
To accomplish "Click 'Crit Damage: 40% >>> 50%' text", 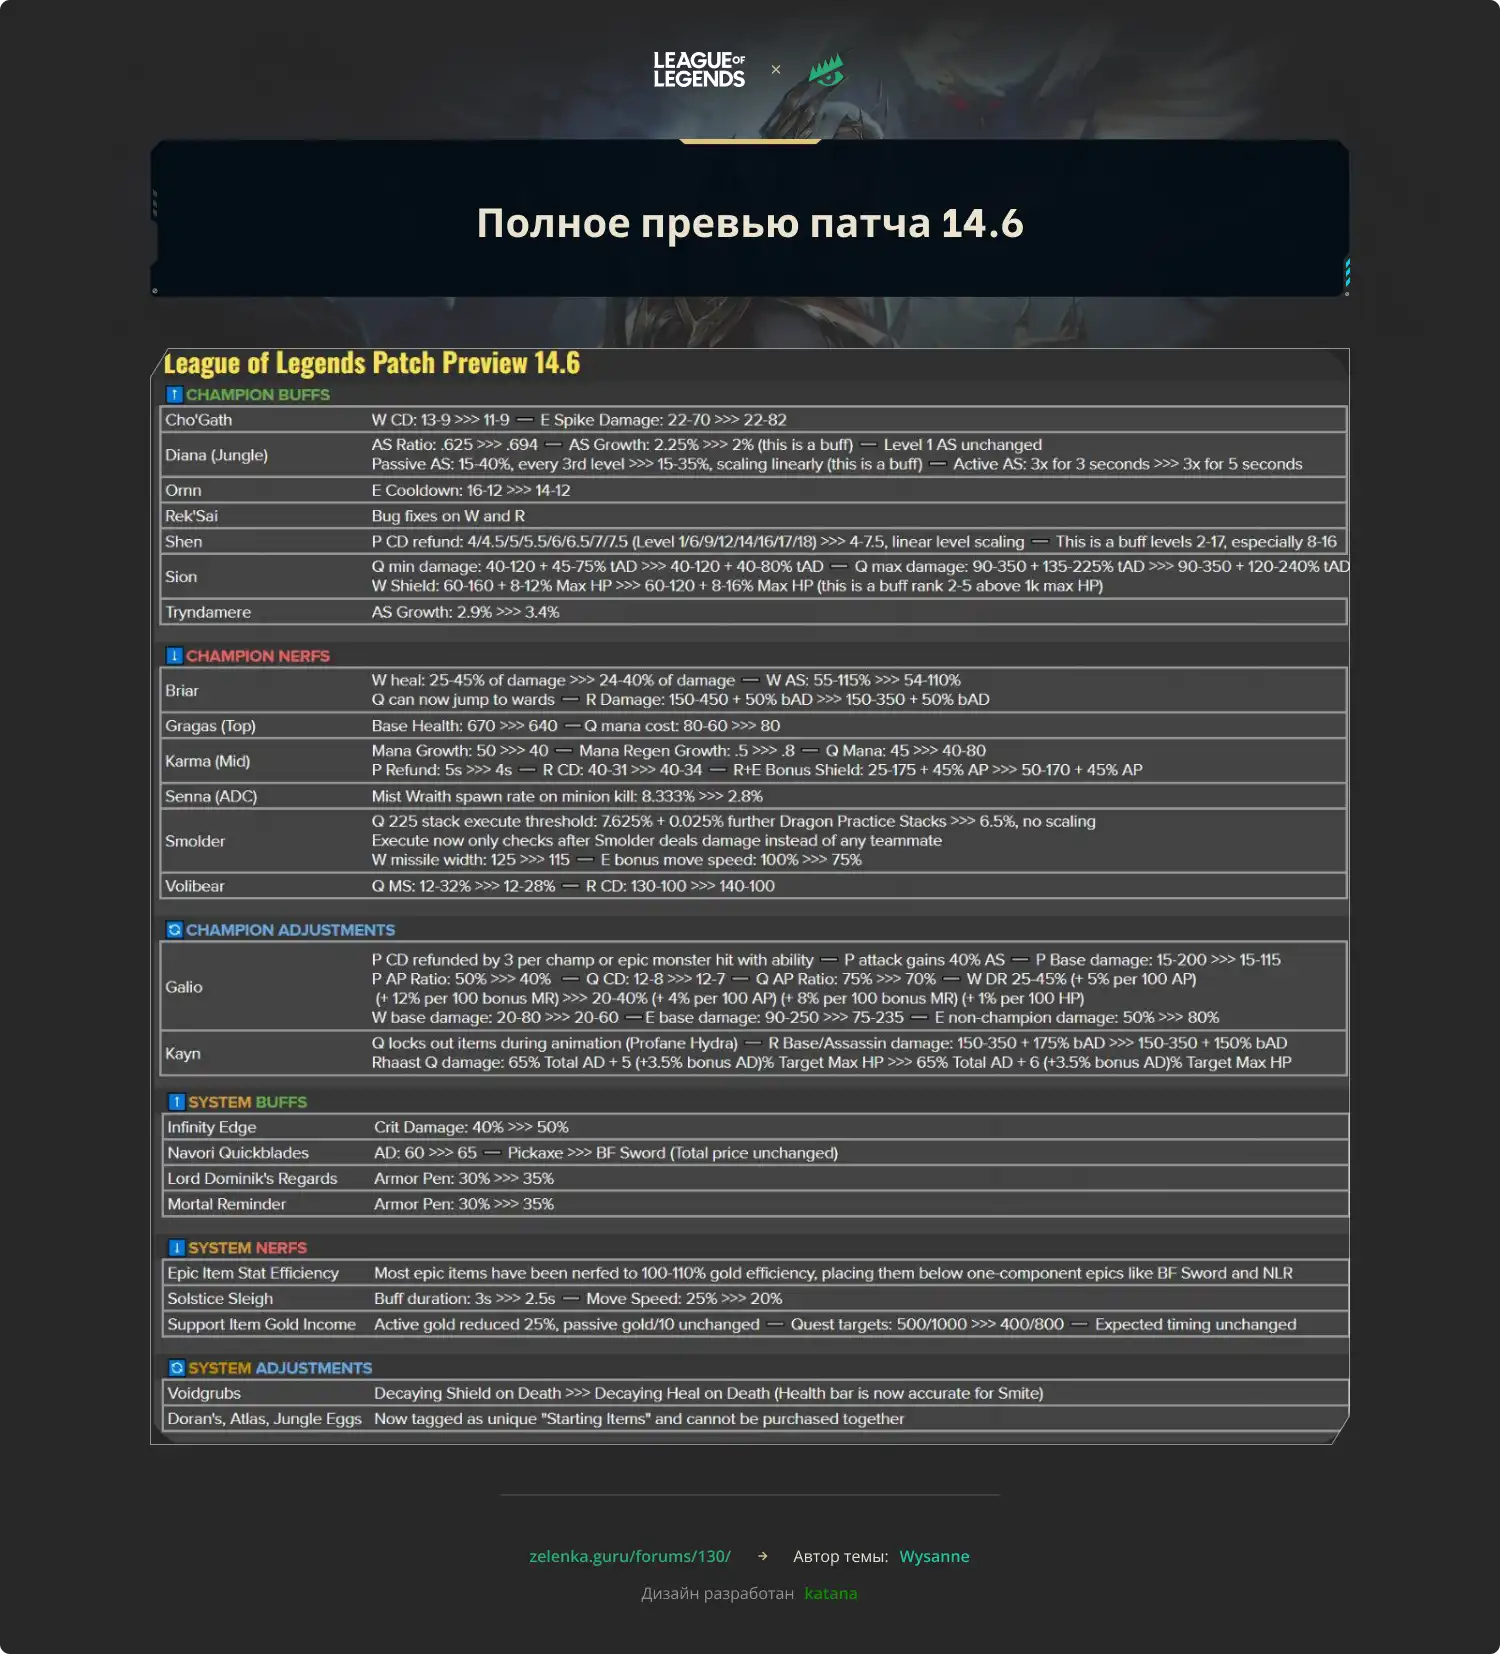I will [471, 1127].
